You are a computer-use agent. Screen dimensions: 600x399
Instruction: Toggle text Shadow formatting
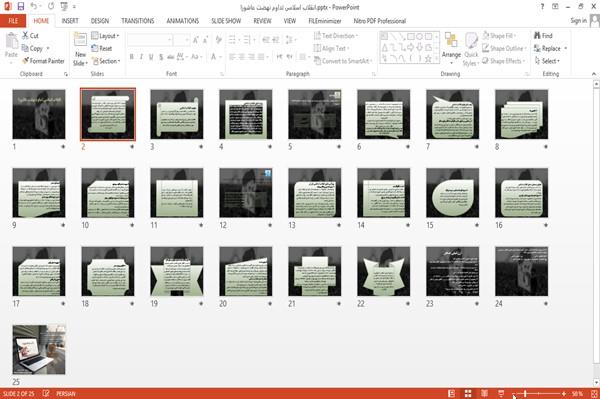161,57
